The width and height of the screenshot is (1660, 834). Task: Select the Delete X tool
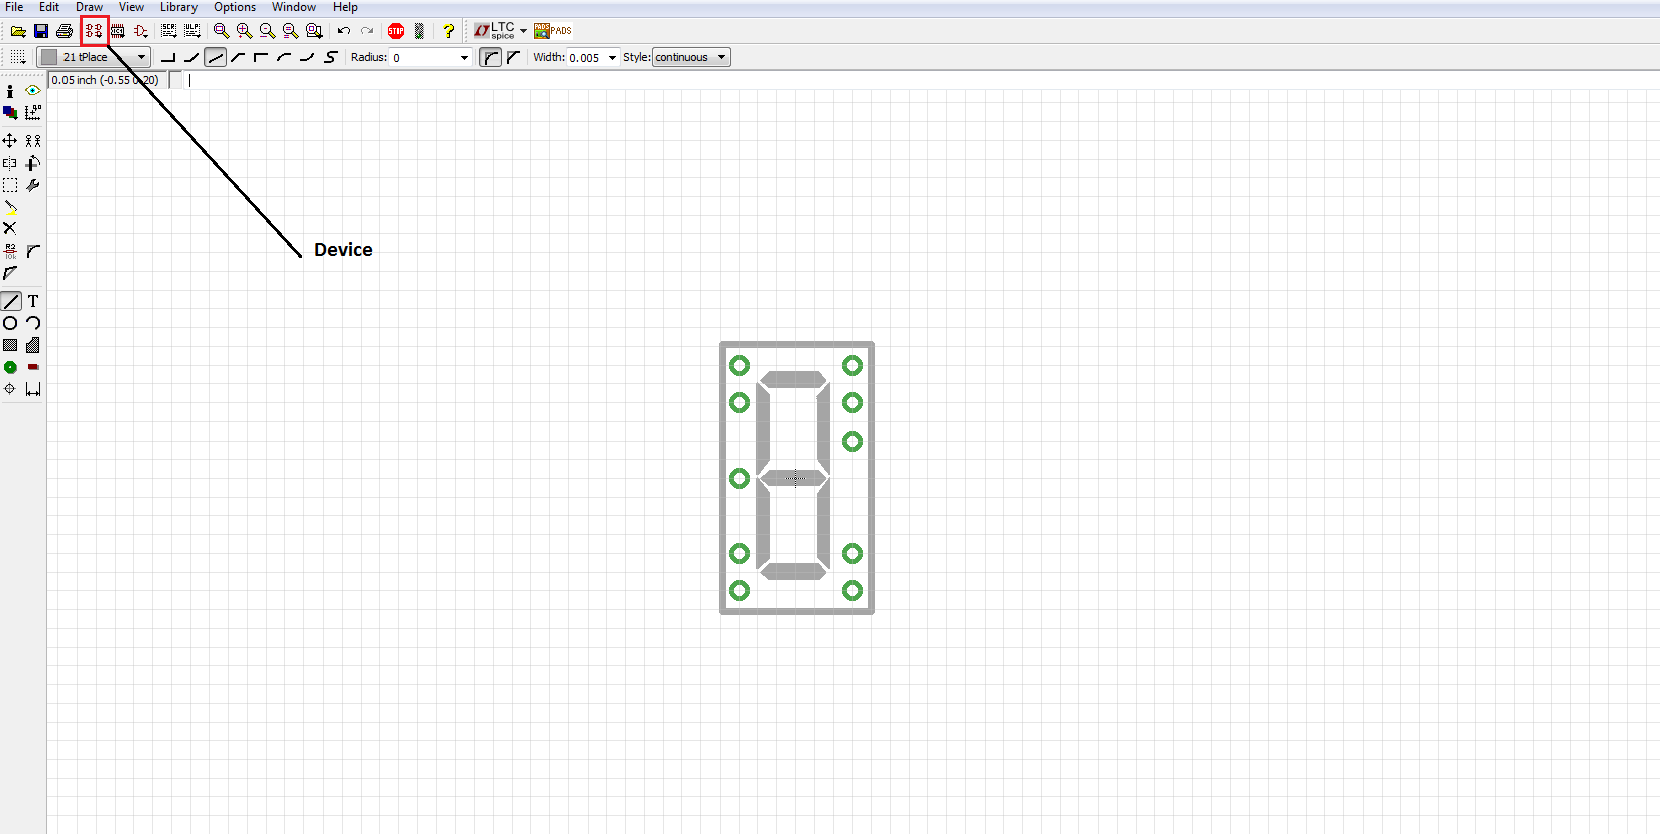click(10, 228)
